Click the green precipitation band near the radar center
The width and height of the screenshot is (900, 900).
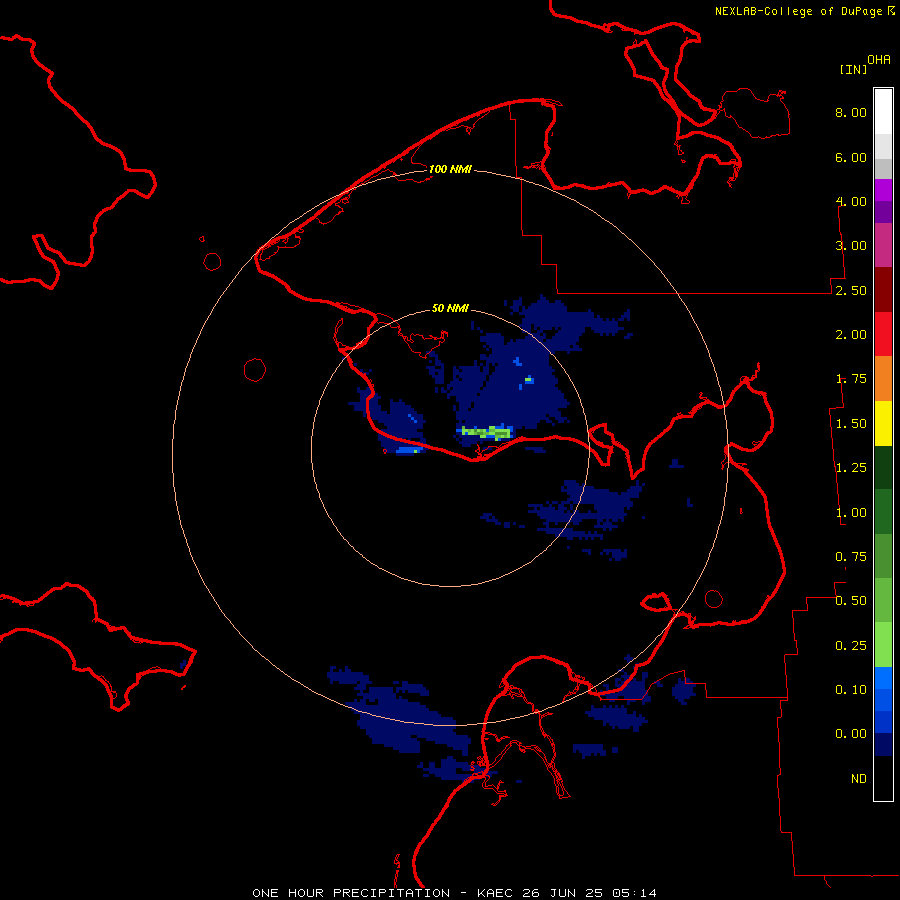click(x=487, y=432)
